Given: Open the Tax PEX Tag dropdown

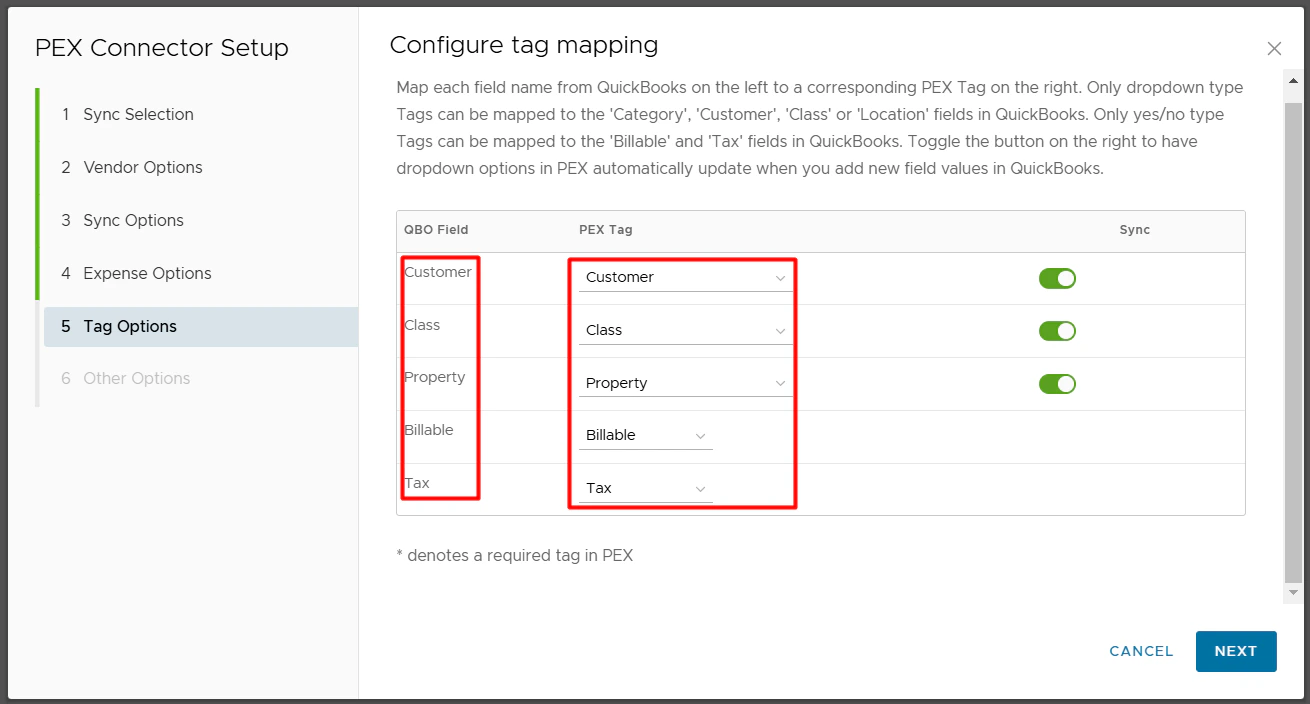Looking at the screenshot, I should (646, 488).
